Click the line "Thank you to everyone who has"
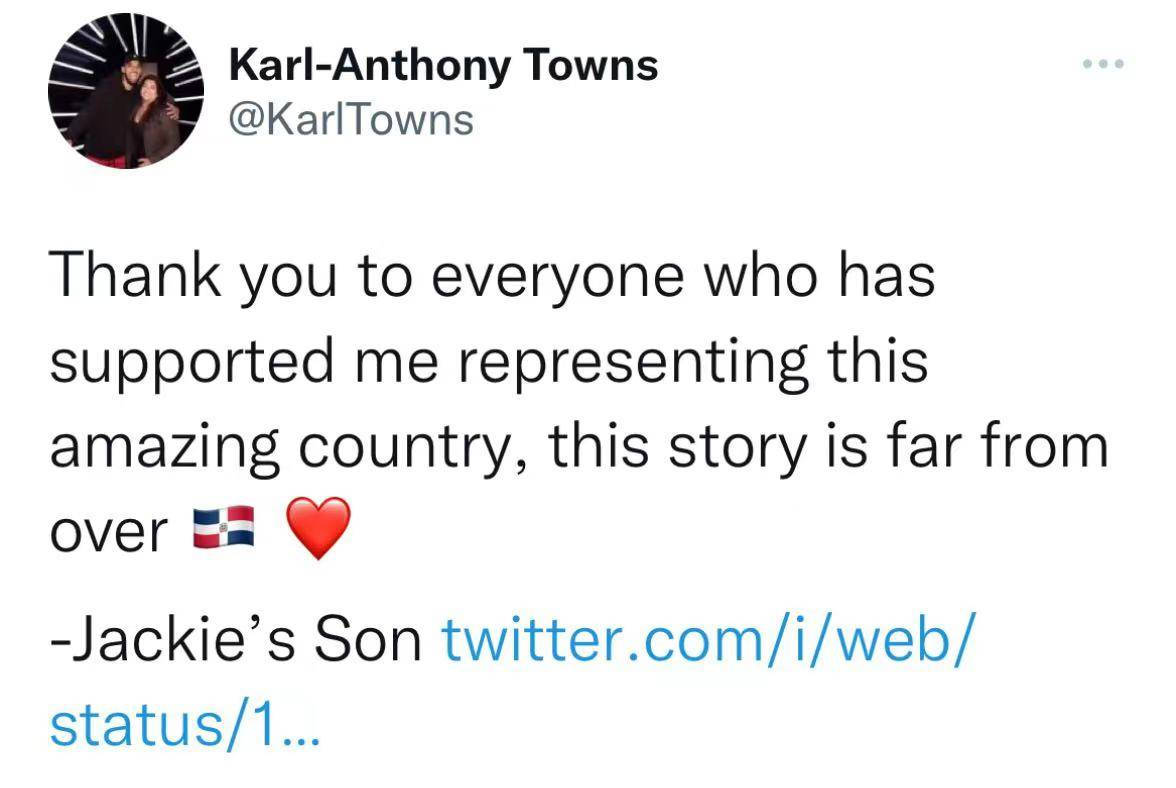This screenshot has height=788, width=1176. pyautogui.click(x=492, y=276)
